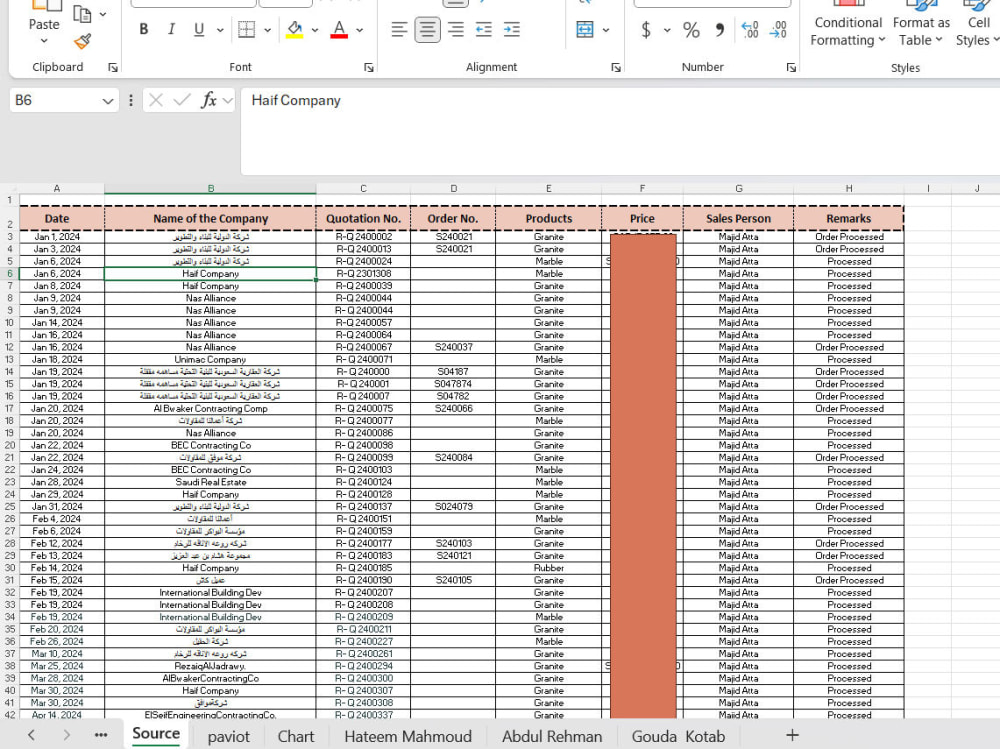Select column H header

click(849, 189)
